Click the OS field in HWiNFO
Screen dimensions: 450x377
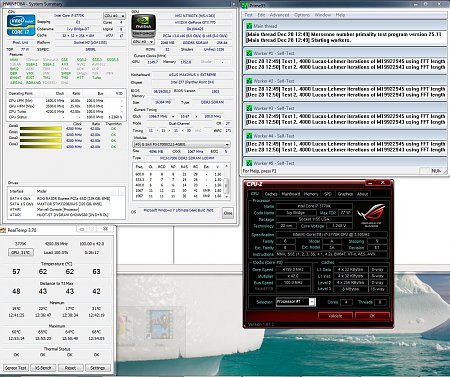[x=178, y=211]
